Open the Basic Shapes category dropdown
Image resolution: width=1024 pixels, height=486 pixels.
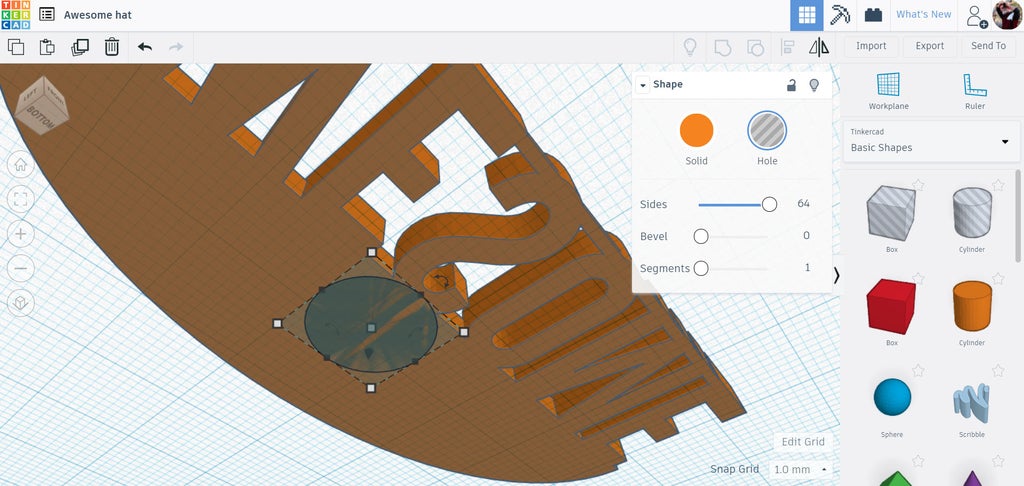[x=931, y=141]
